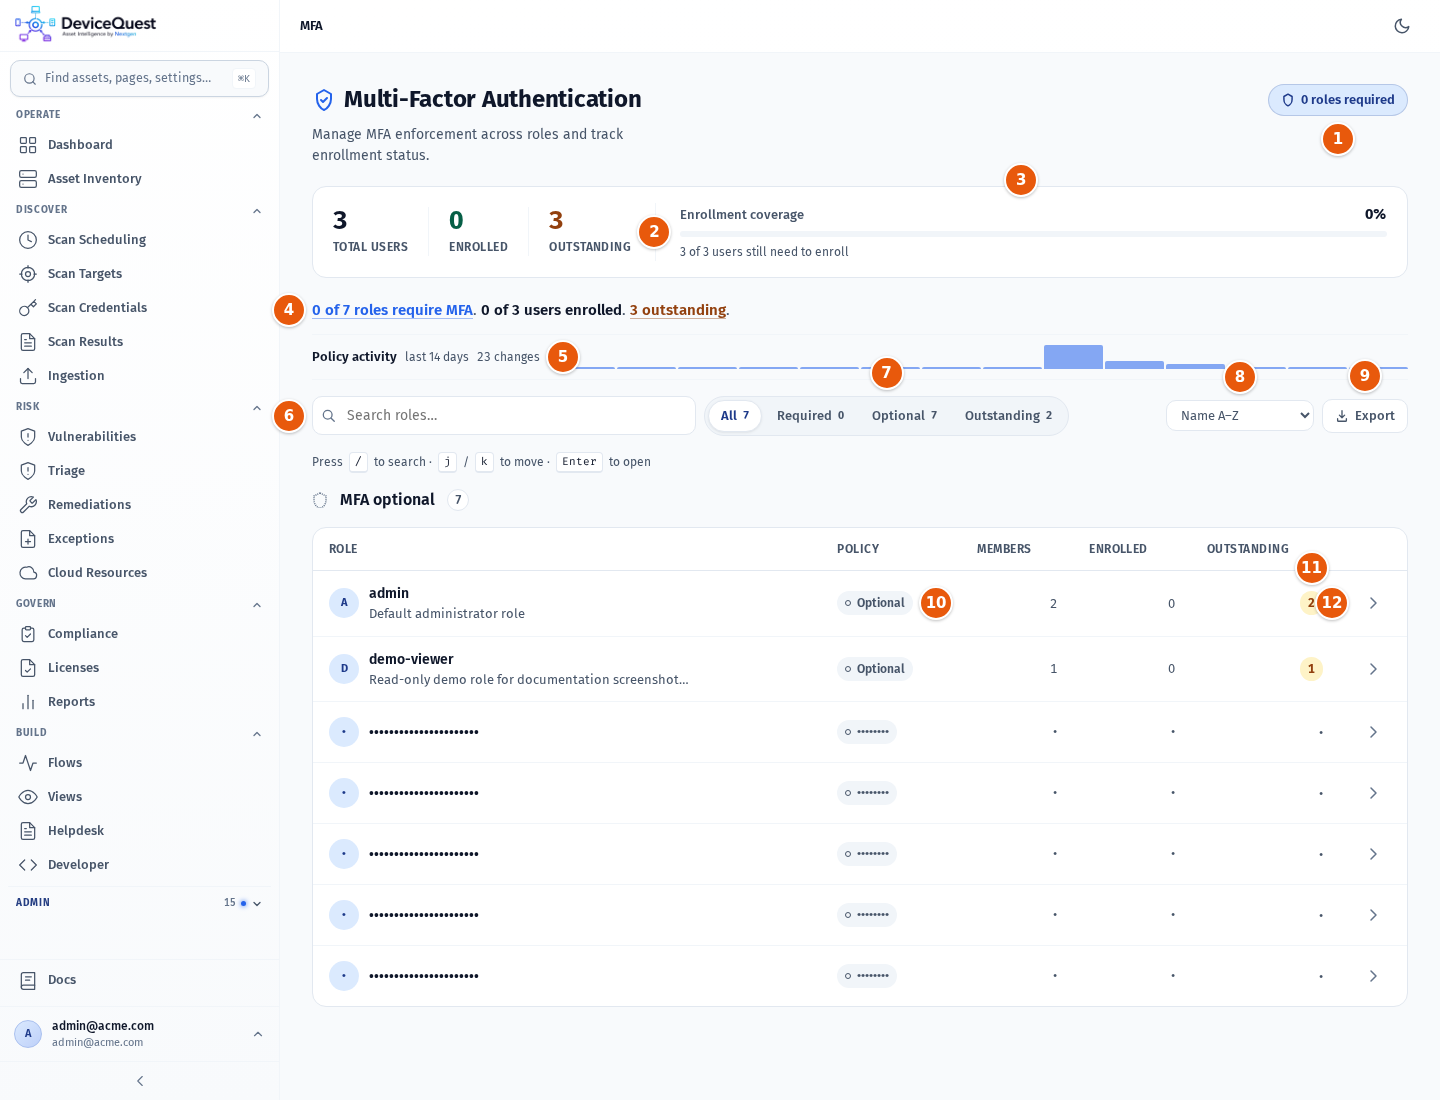
Task: Click the Enrollment coverage progress bar
Action: 1033,234
